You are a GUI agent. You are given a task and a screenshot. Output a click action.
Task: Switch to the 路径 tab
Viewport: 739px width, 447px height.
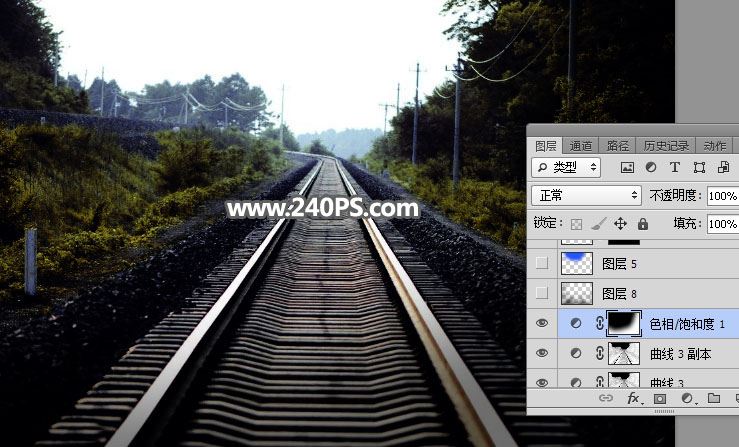click(x=617, y=146)
